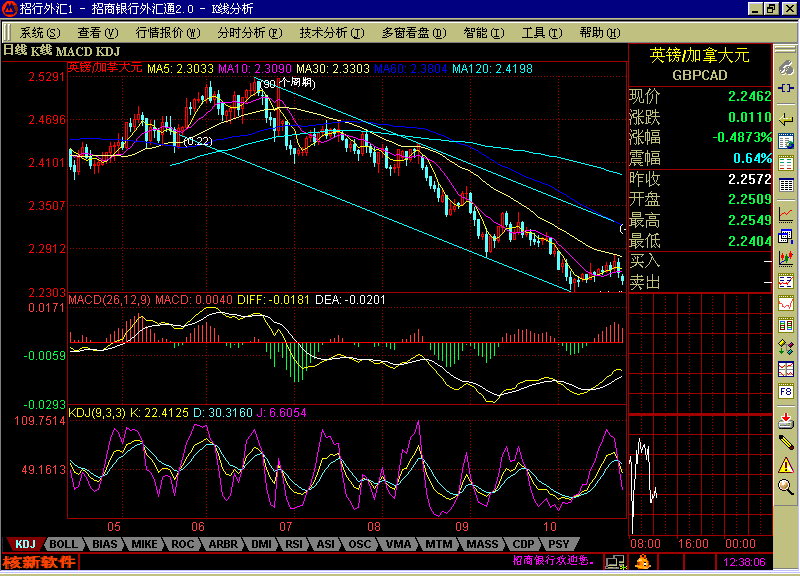Screen dimensions: 800x576
Task: Open the 分时分析(F) menu
Action: pyautogui.click(x=249, y=33)
